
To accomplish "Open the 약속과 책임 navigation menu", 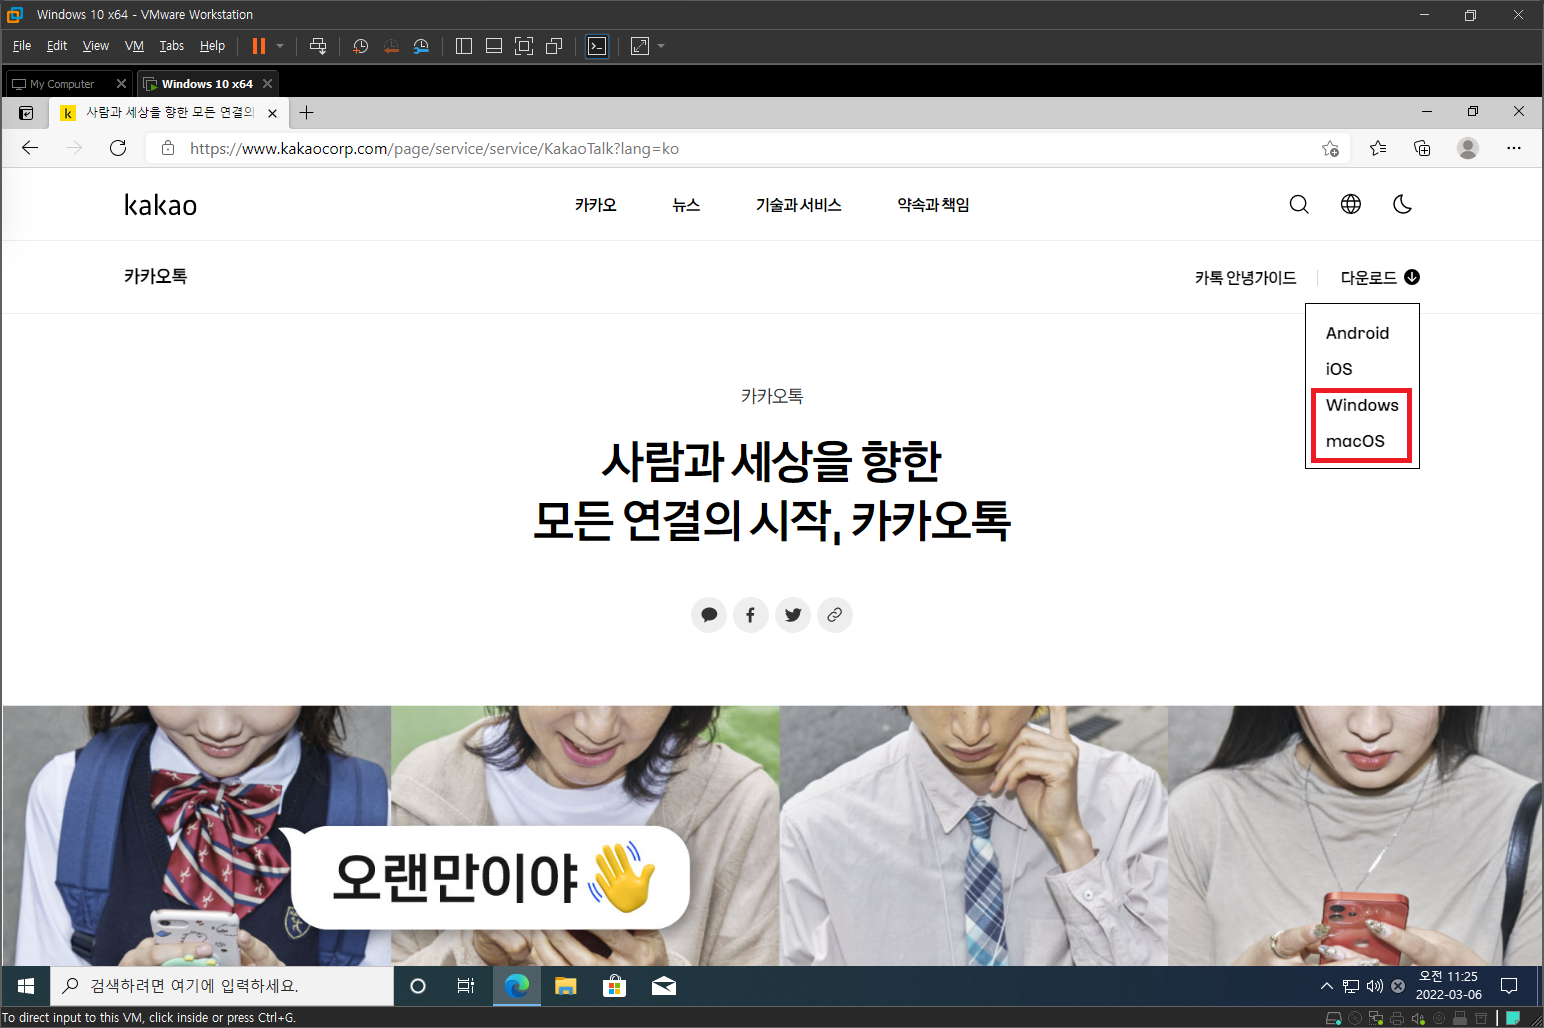I will [933, 205].
